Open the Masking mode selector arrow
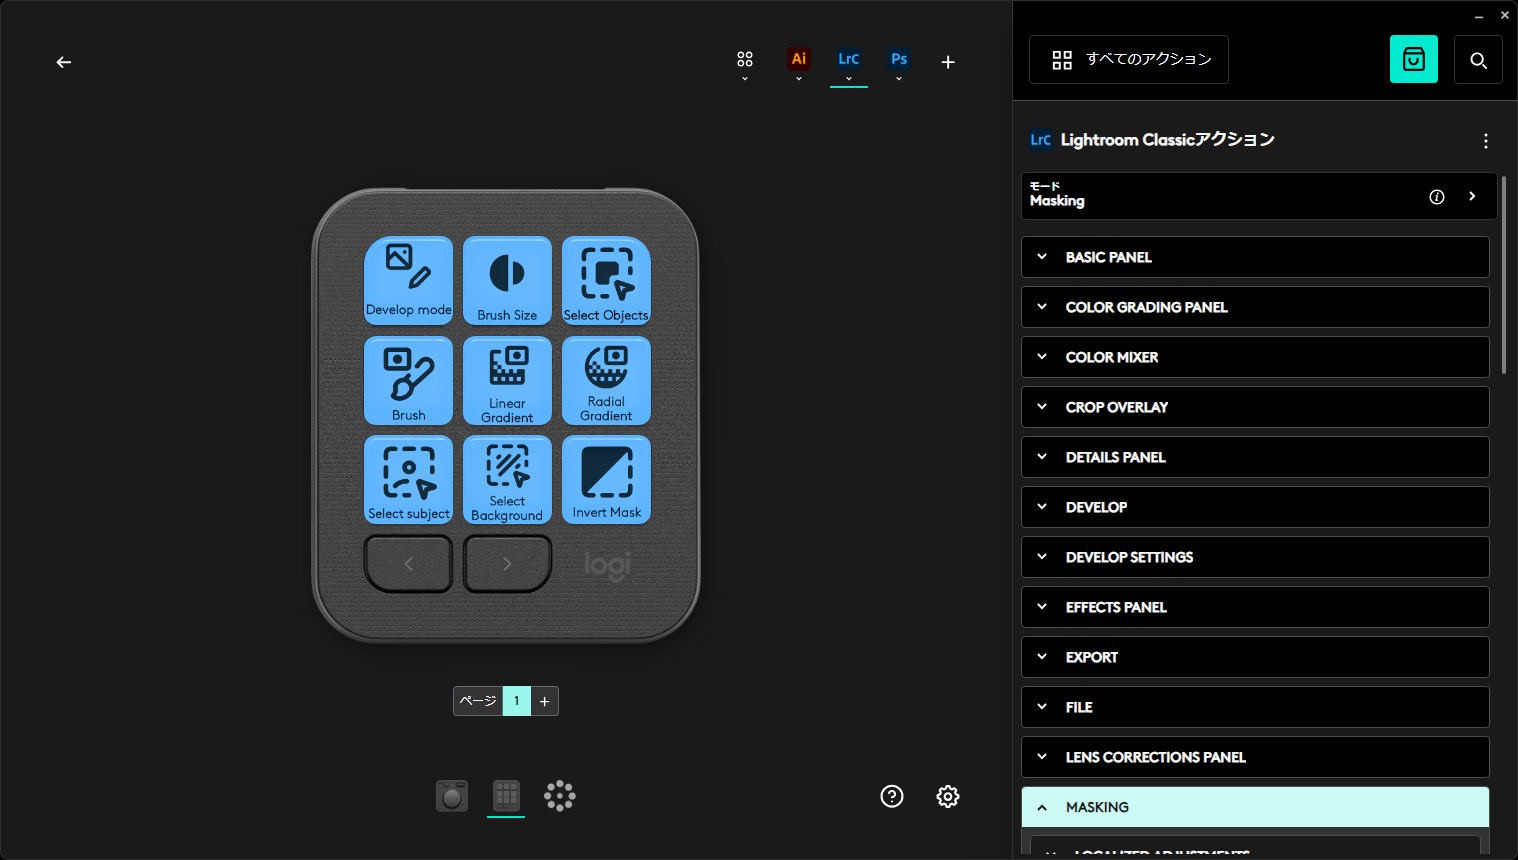The image size is (1518, 860). tap(1472, 197)
